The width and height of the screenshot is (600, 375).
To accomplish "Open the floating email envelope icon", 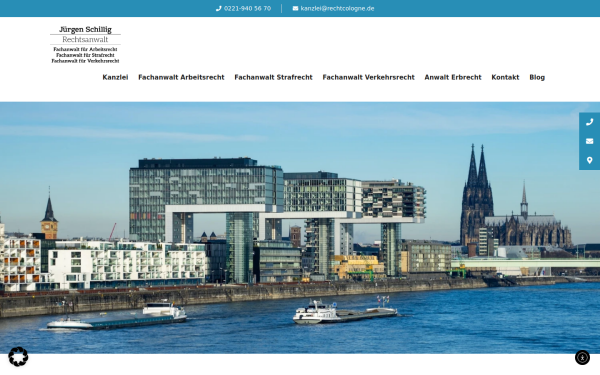I will (589, 141).
